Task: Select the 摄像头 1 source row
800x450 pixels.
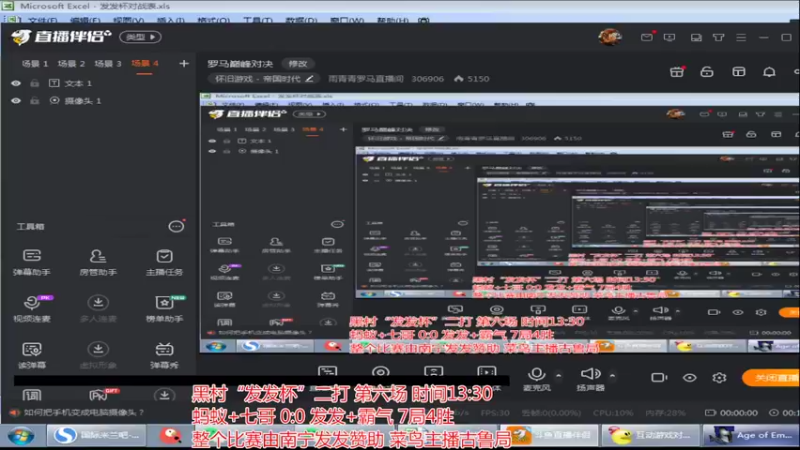Action: point(97,101)
